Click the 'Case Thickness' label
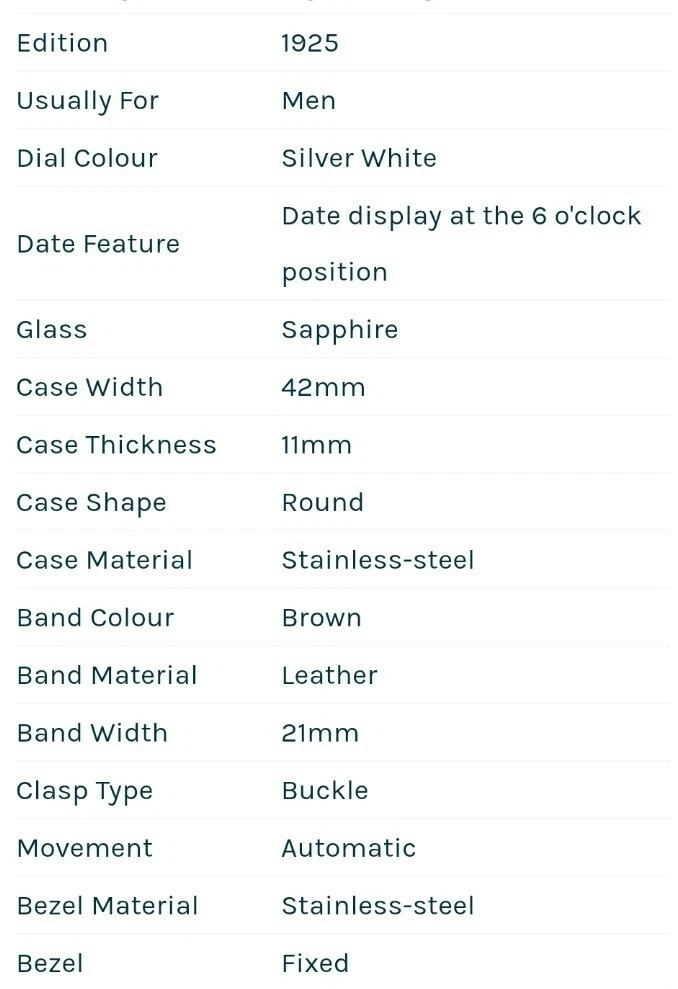 116,445
